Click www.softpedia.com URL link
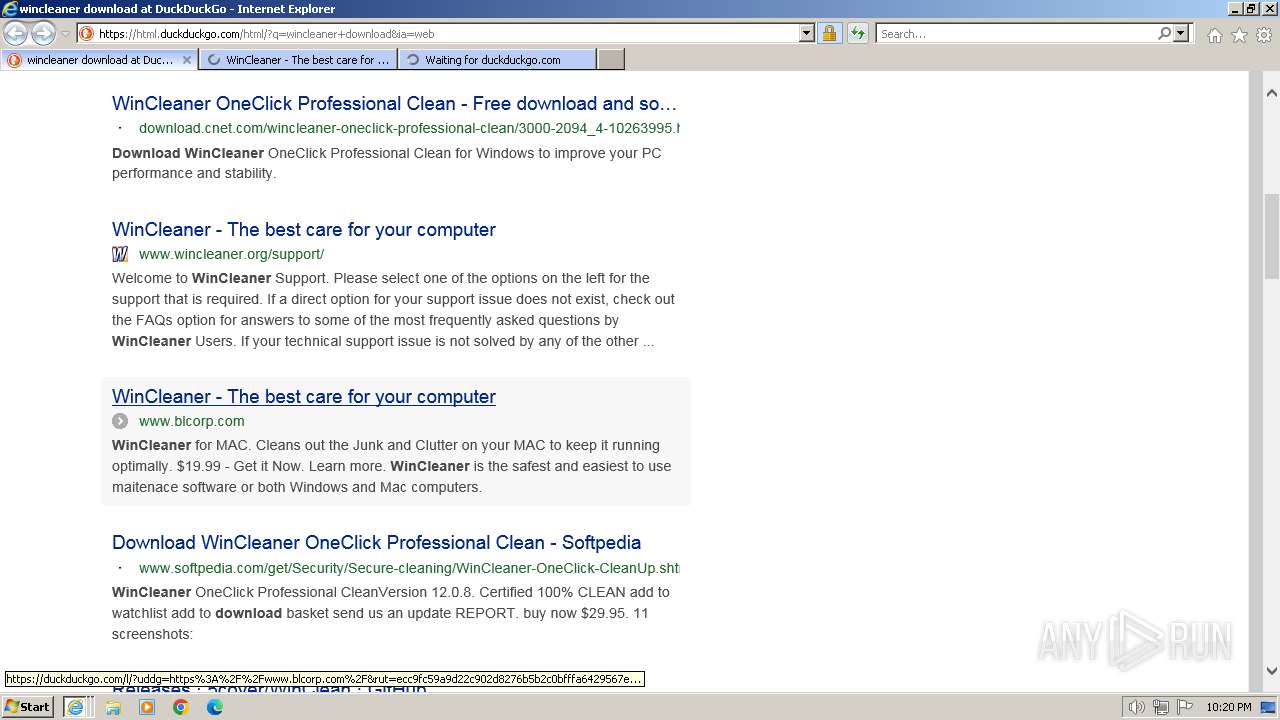The height and width of the screenshot is (720, 1280). (x=409, y=568)
